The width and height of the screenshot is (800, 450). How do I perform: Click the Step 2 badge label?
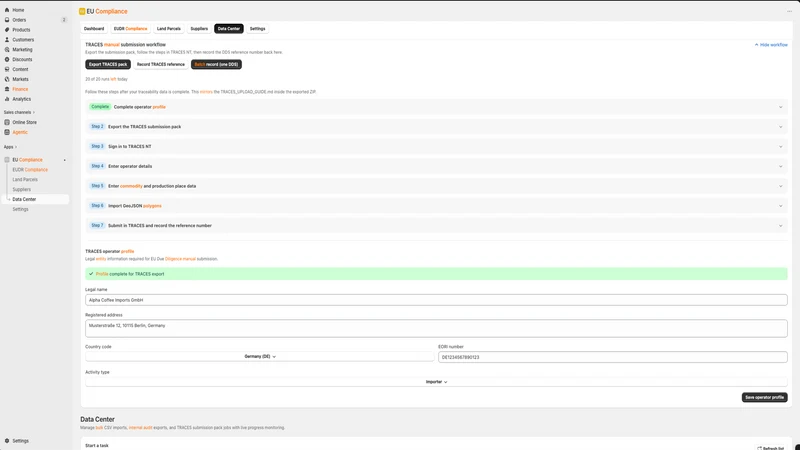point(97,127)
